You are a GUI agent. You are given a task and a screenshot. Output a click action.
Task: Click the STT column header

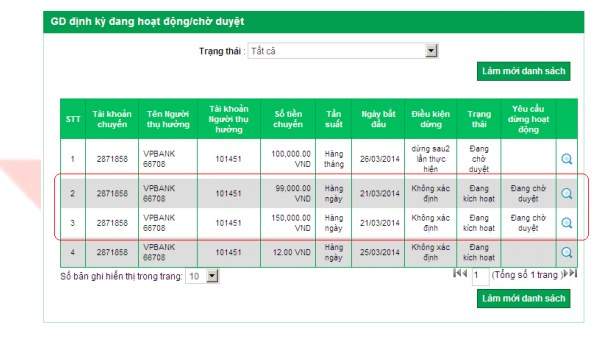pos(73,119)
